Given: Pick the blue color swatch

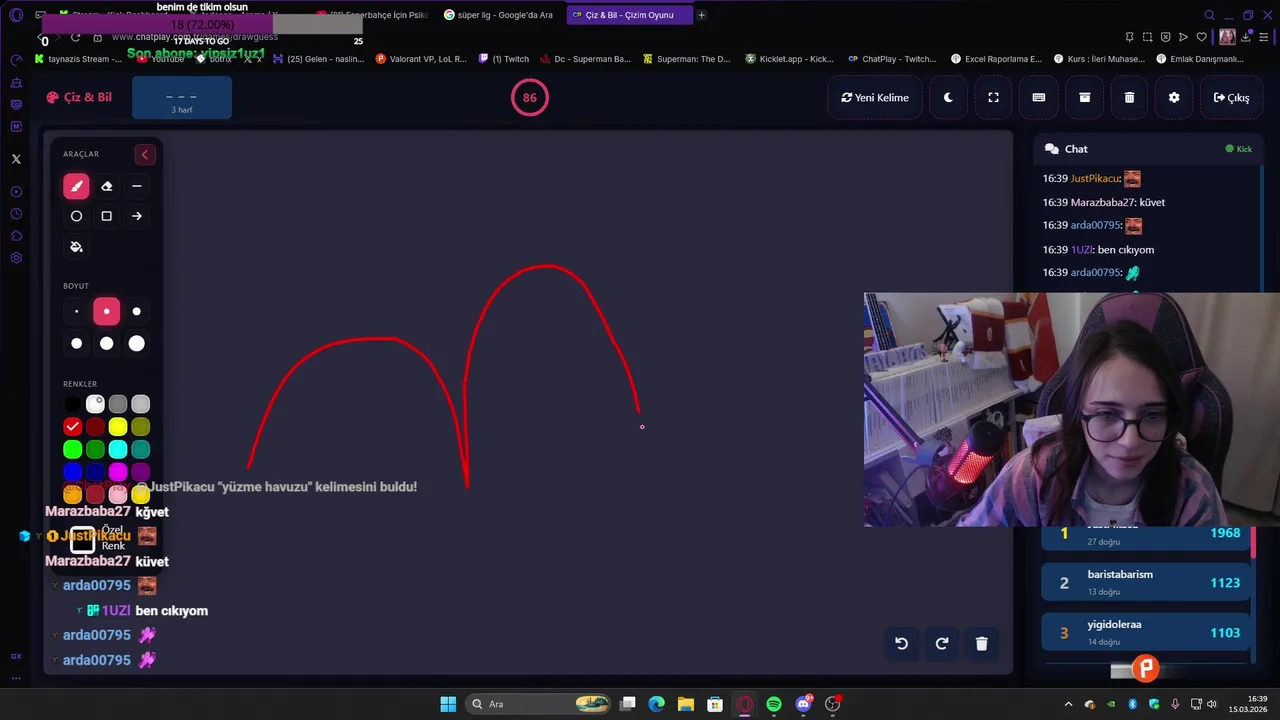Looking at the screenshot, I should click(72, 472).
